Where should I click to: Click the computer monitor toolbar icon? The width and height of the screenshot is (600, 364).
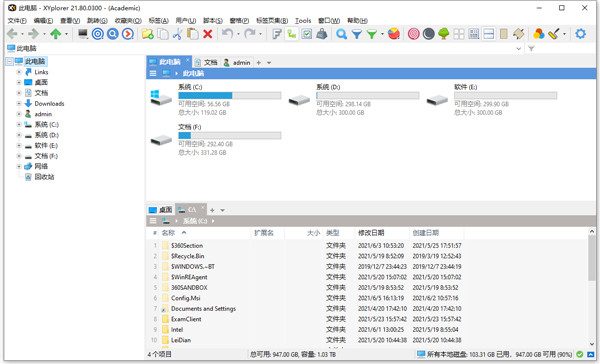point(83,34)
